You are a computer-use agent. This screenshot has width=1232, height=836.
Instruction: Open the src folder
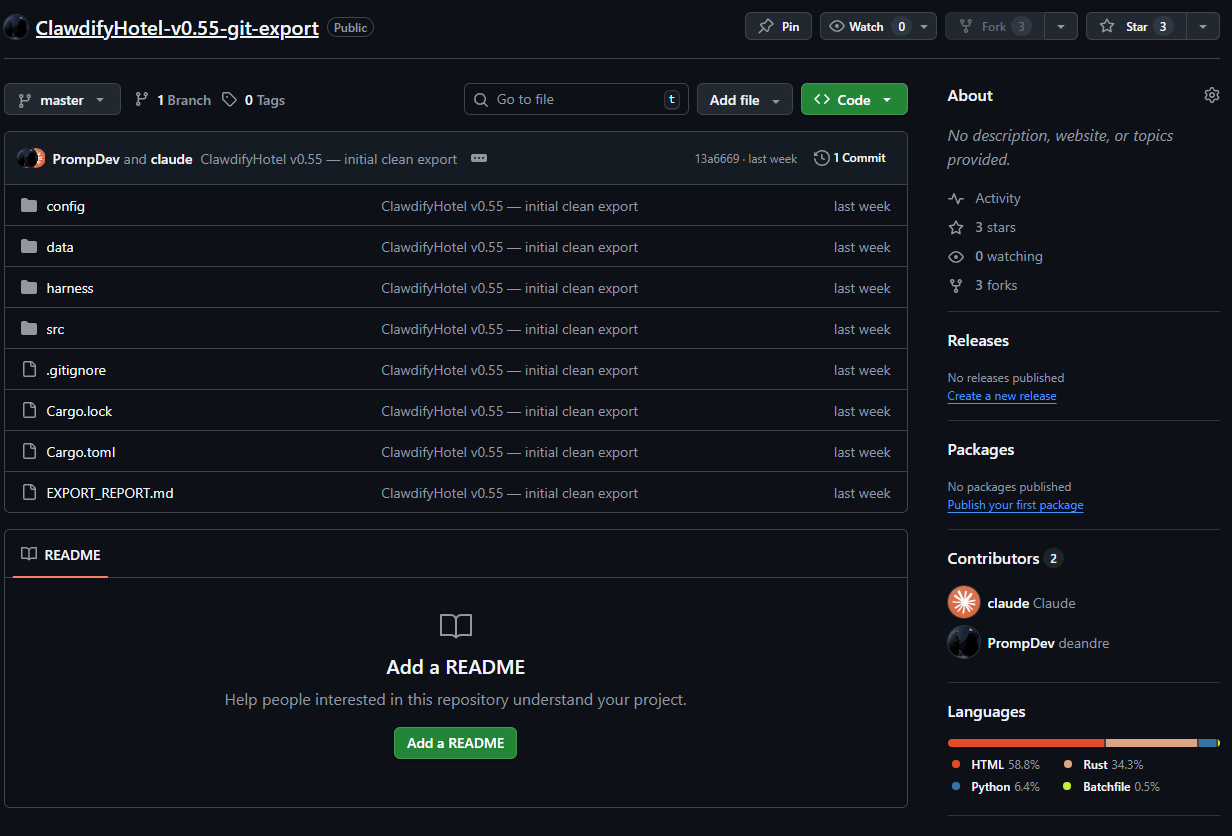tap(55, 329)
